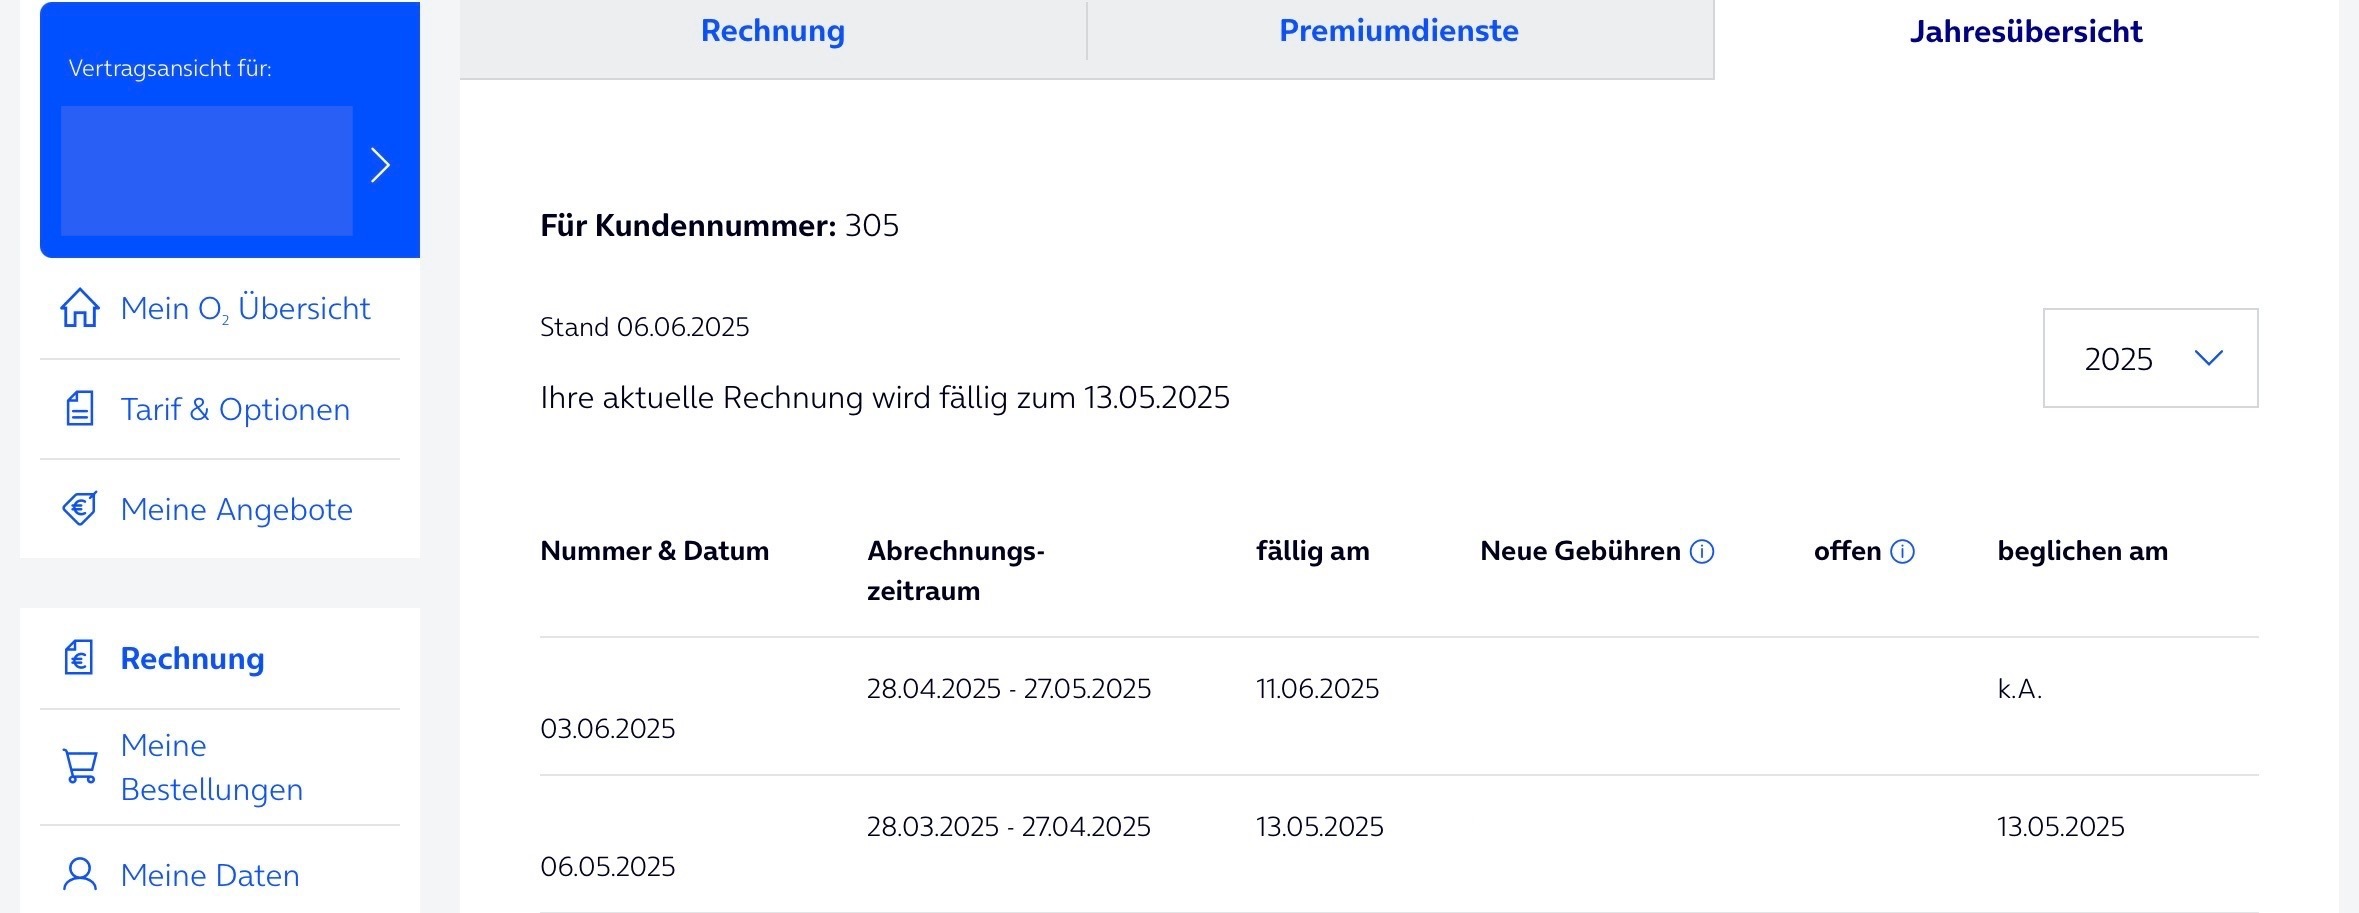Click the euro invoice icon beside Rechnung
This screenshot has width=2359, height=913.
pyautogui.click(x=79, y=658)
